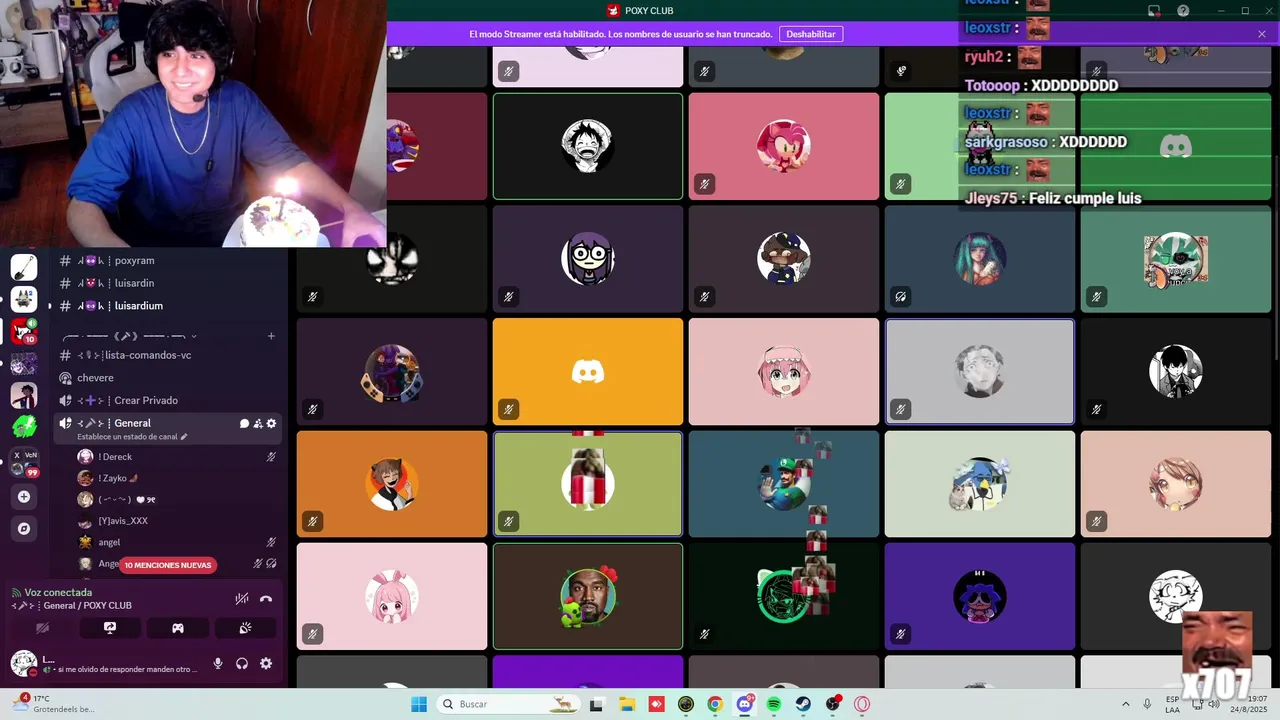The image size is (1280, 720).
Task: Edit channel status pencil icon
Action: [184, 437]
